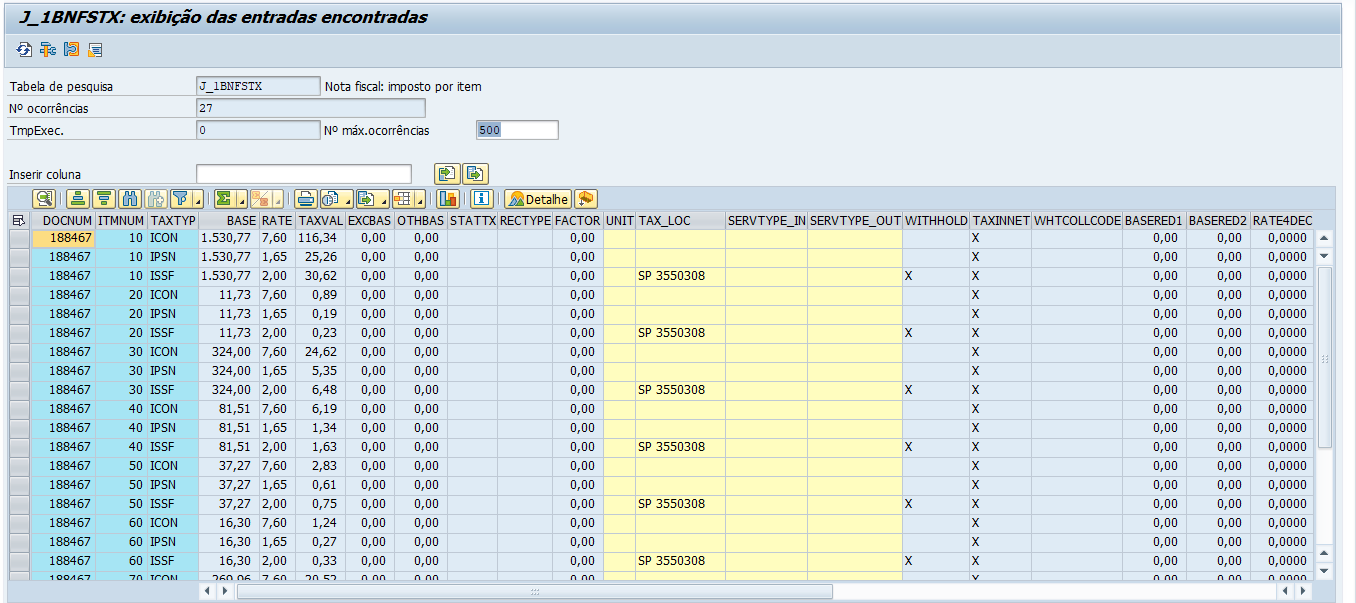Click the select-all icon at grid corner
Viewport: 1356px width, 603px height.
(x=18, y=220)
